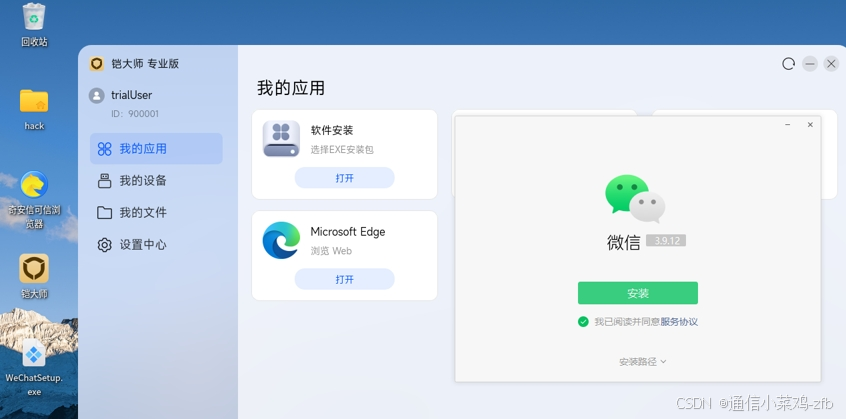
Task: Click the 我的应用 page heading
Action: (x=291, y=88)
